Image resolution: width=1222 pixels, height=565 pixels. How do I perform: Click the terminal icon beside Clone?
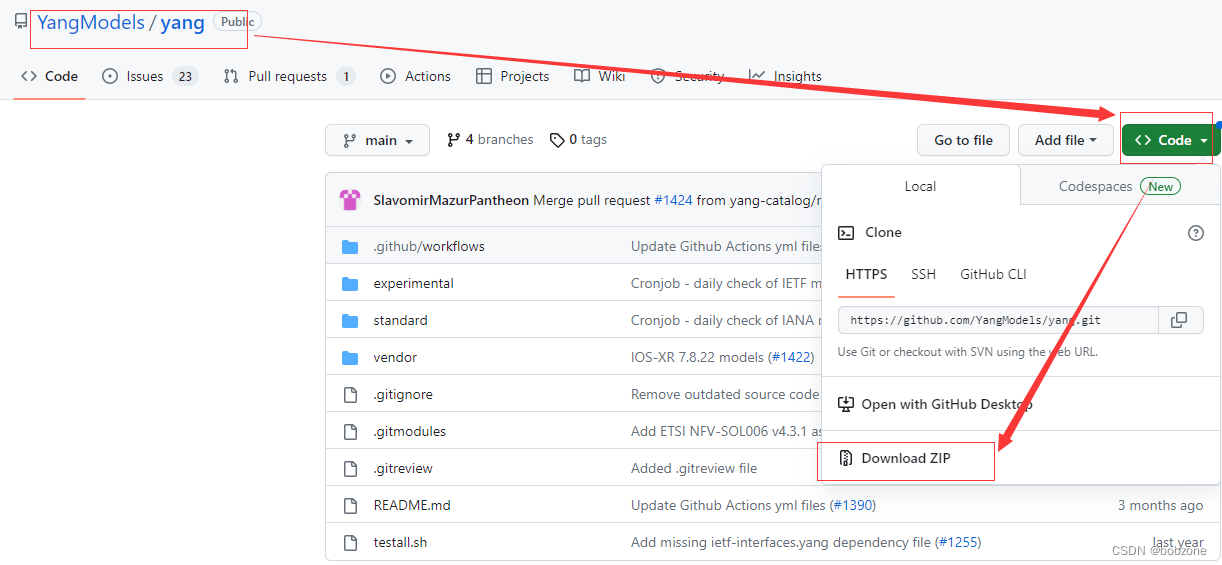click(846, 233)
